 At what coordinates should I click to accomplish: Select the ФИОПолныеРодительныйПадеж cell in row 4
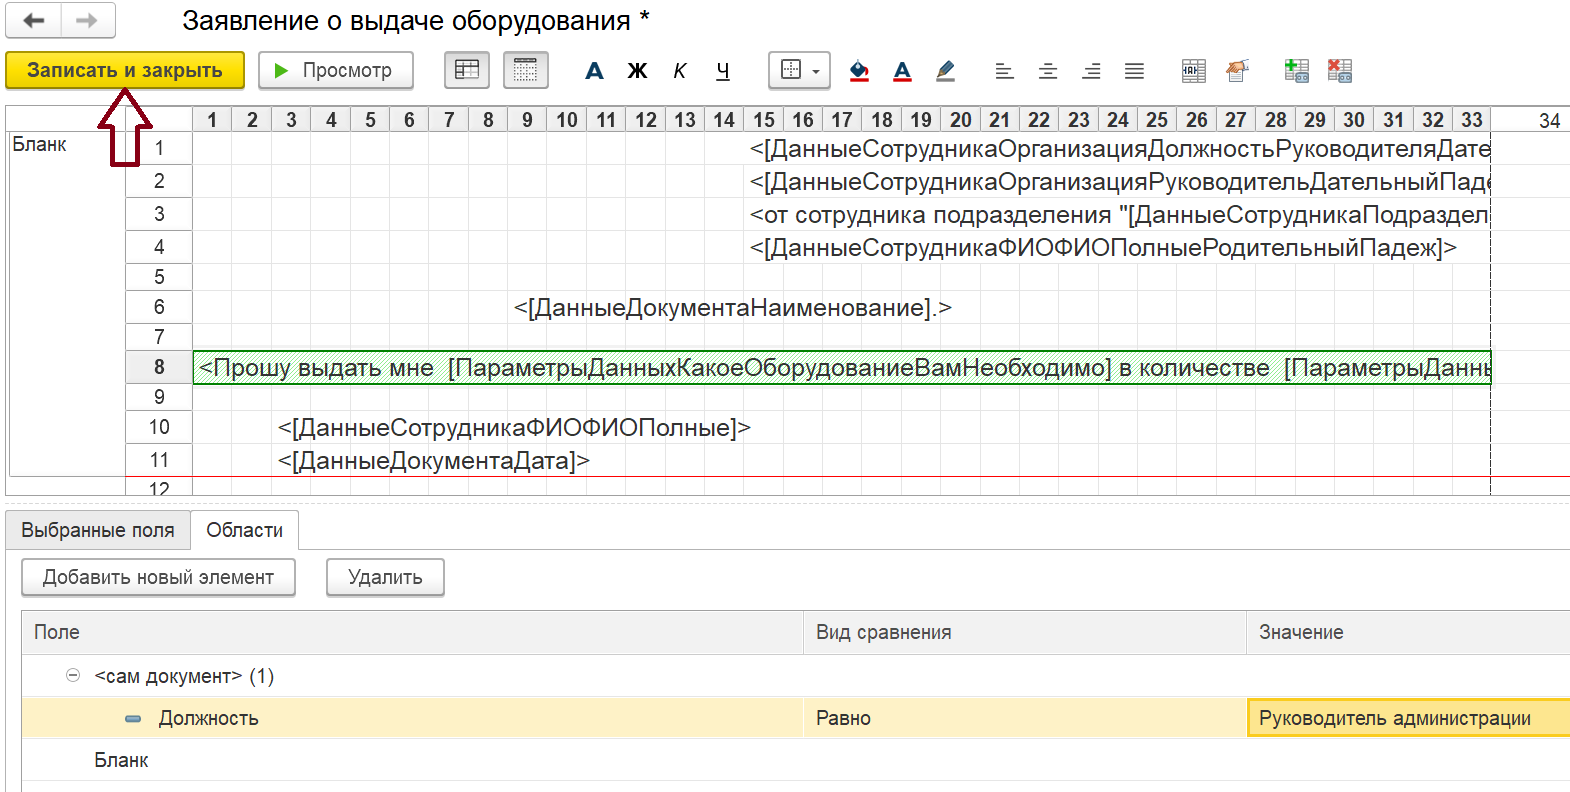tap(1103, 248)
